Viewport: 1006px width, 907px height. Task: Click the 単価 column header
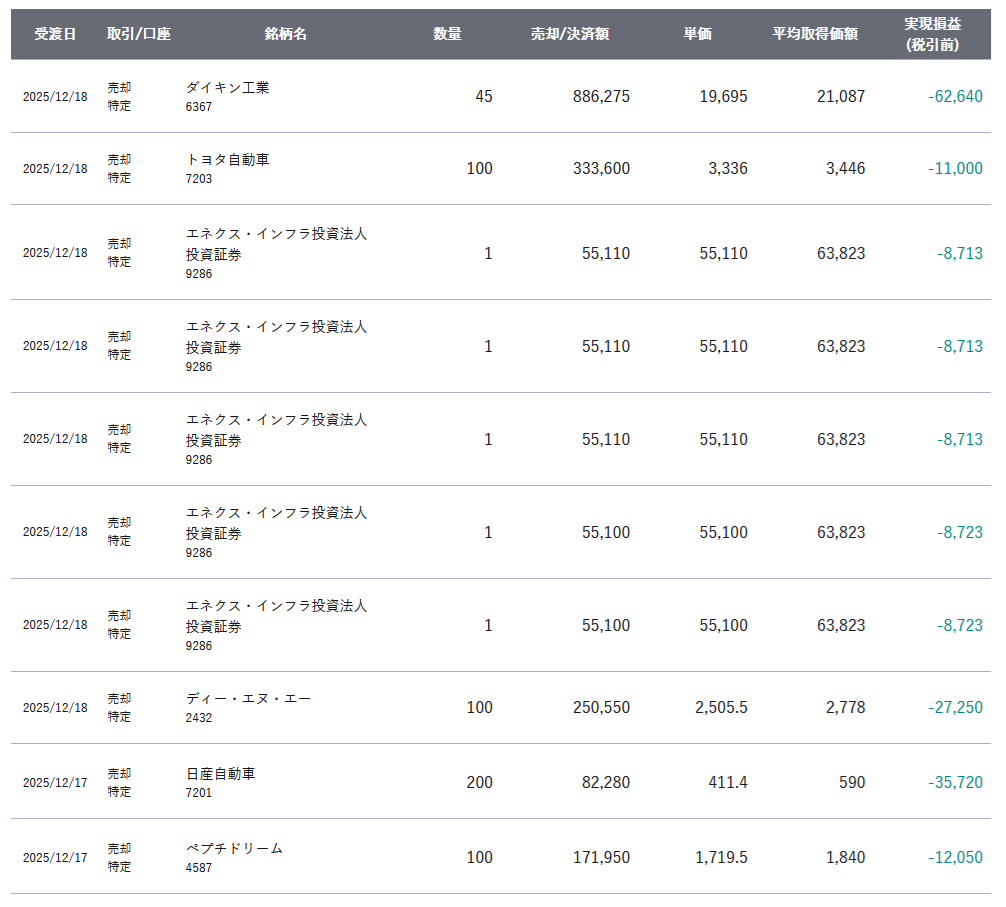click(697, 34)
